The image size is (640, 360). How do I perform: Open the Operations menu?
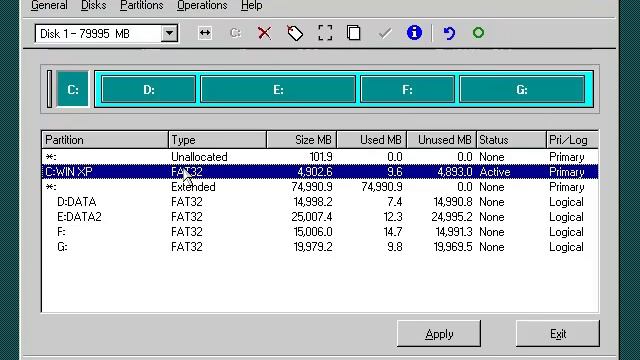click(202, 6)
